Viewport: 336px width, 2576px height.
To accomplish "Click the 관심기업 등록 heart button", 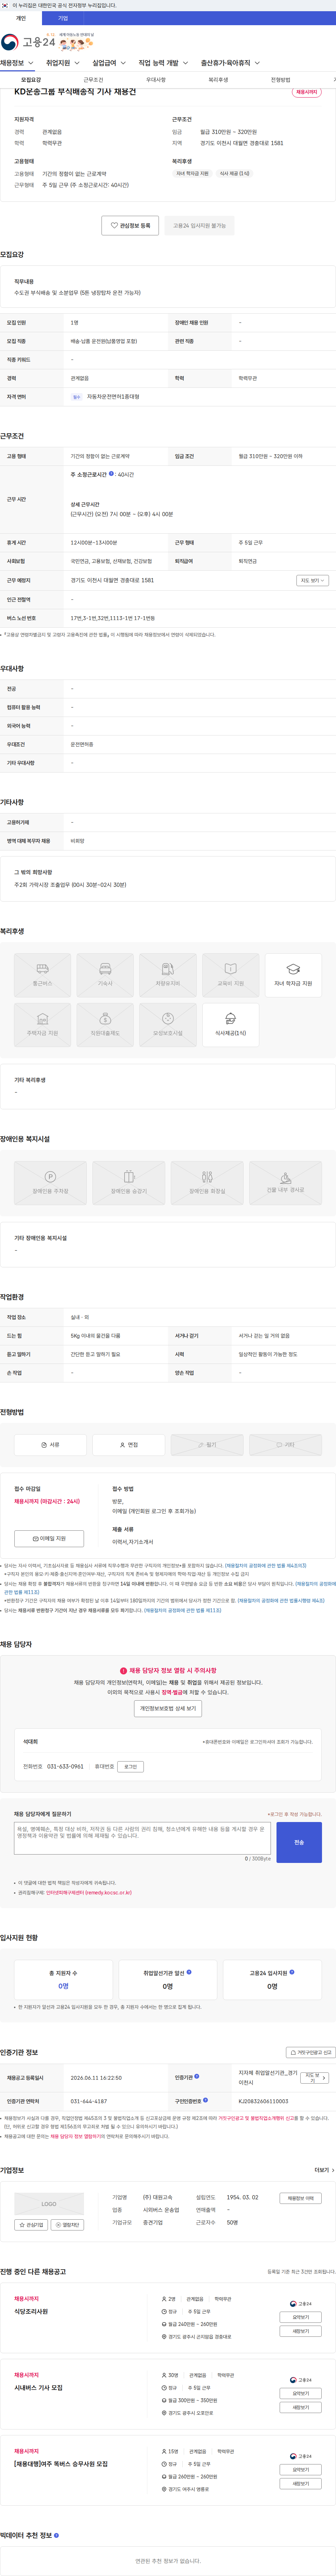I will tap(130, 226).
